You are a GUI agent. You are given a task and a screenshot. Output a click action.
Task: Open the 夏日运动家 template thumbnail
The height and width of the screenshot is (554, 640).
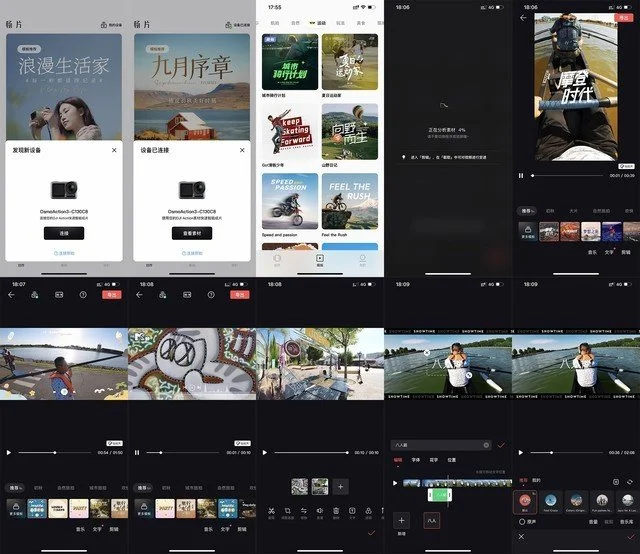[350, 62]
